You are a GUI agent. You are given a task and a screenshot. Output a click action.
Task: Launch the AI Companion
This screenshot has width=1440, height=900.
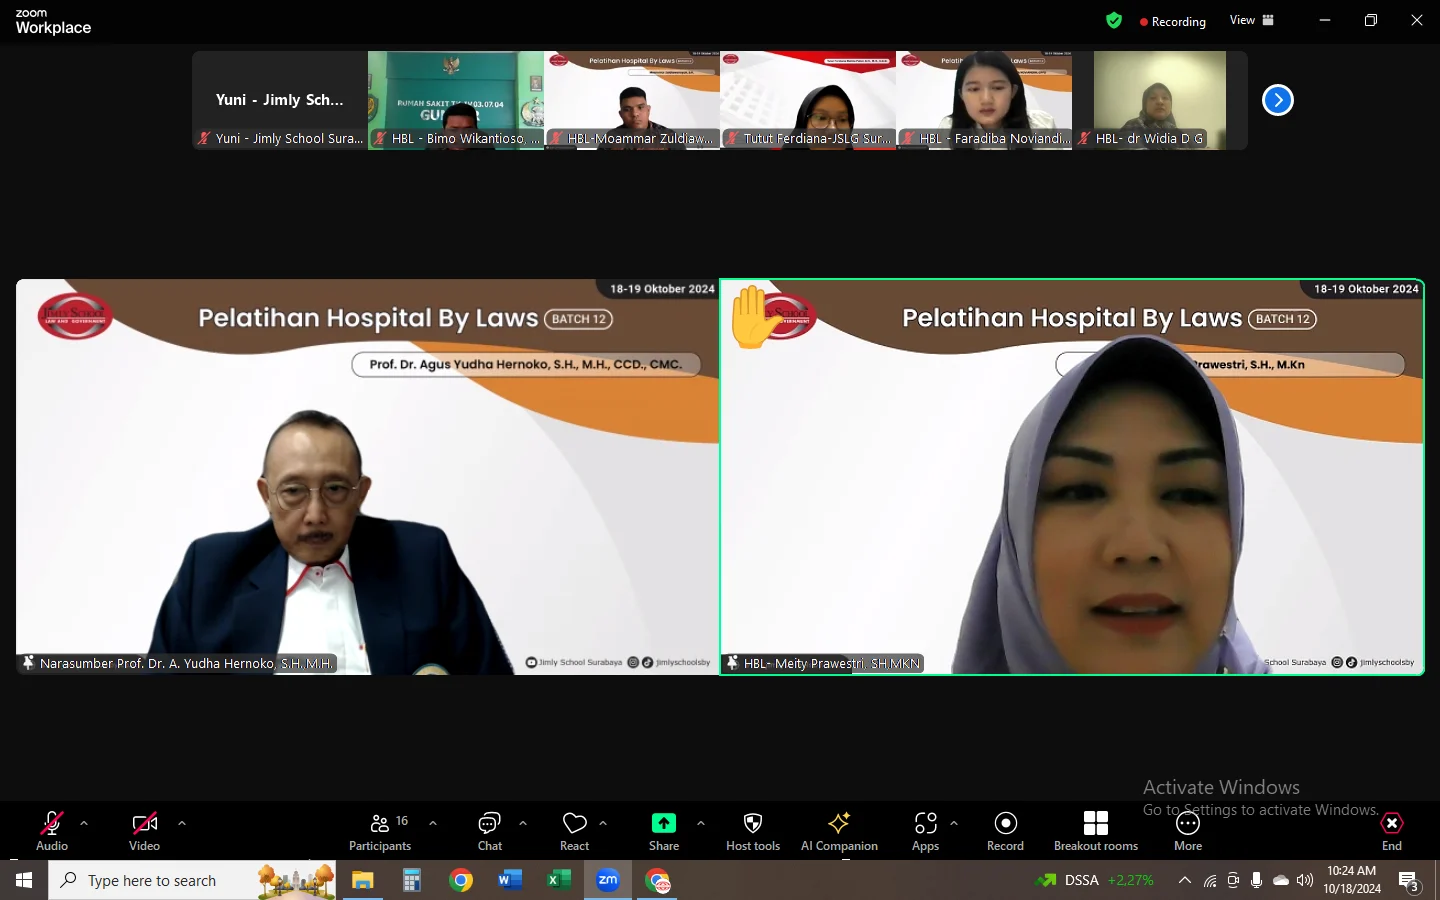(839, 830)
